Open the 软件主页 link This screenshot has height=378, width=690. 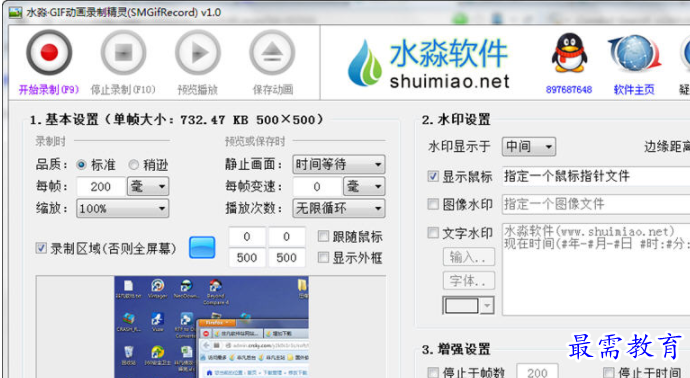pos(634,90)
